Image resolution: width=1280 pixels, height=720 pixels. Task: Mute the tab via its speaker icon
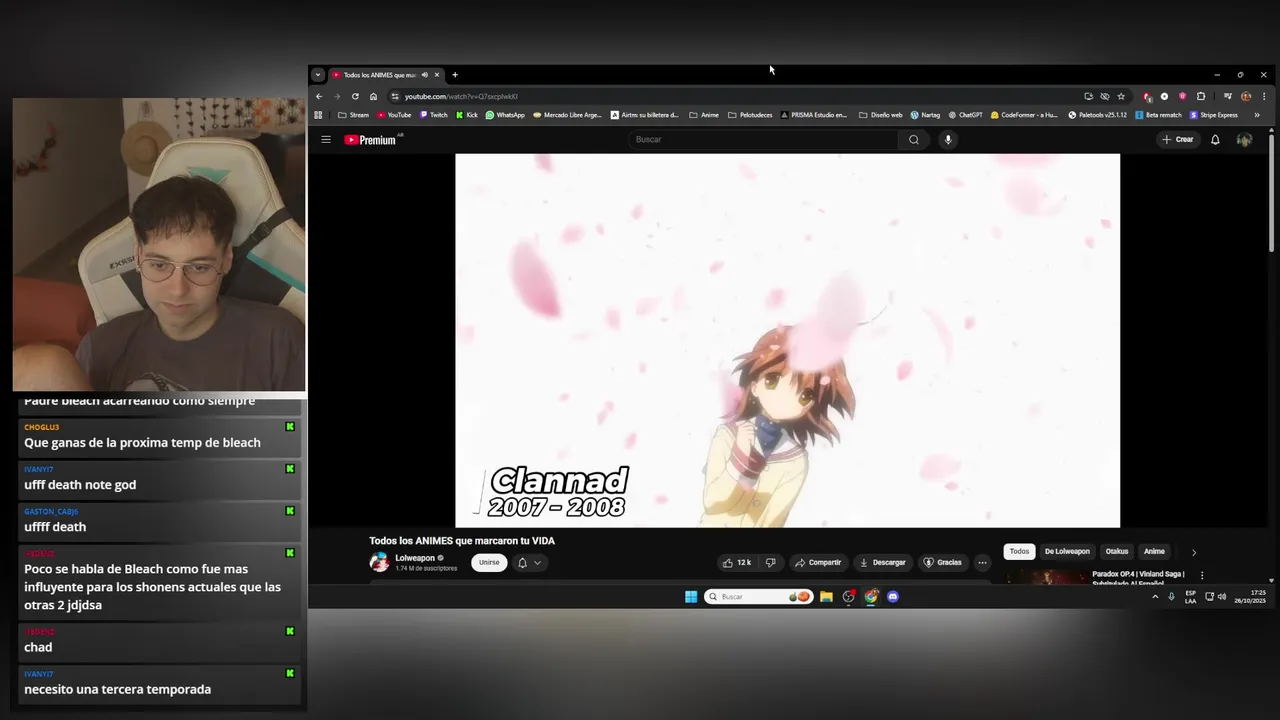click(424, 75)
